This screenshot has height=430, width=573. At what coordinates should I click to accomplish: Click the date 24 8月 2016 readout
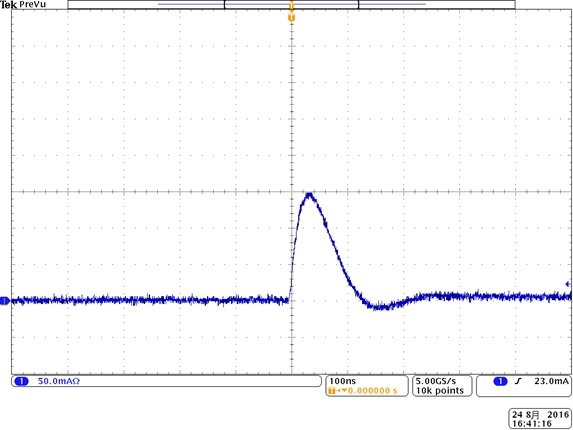click(x=540, y=415)
